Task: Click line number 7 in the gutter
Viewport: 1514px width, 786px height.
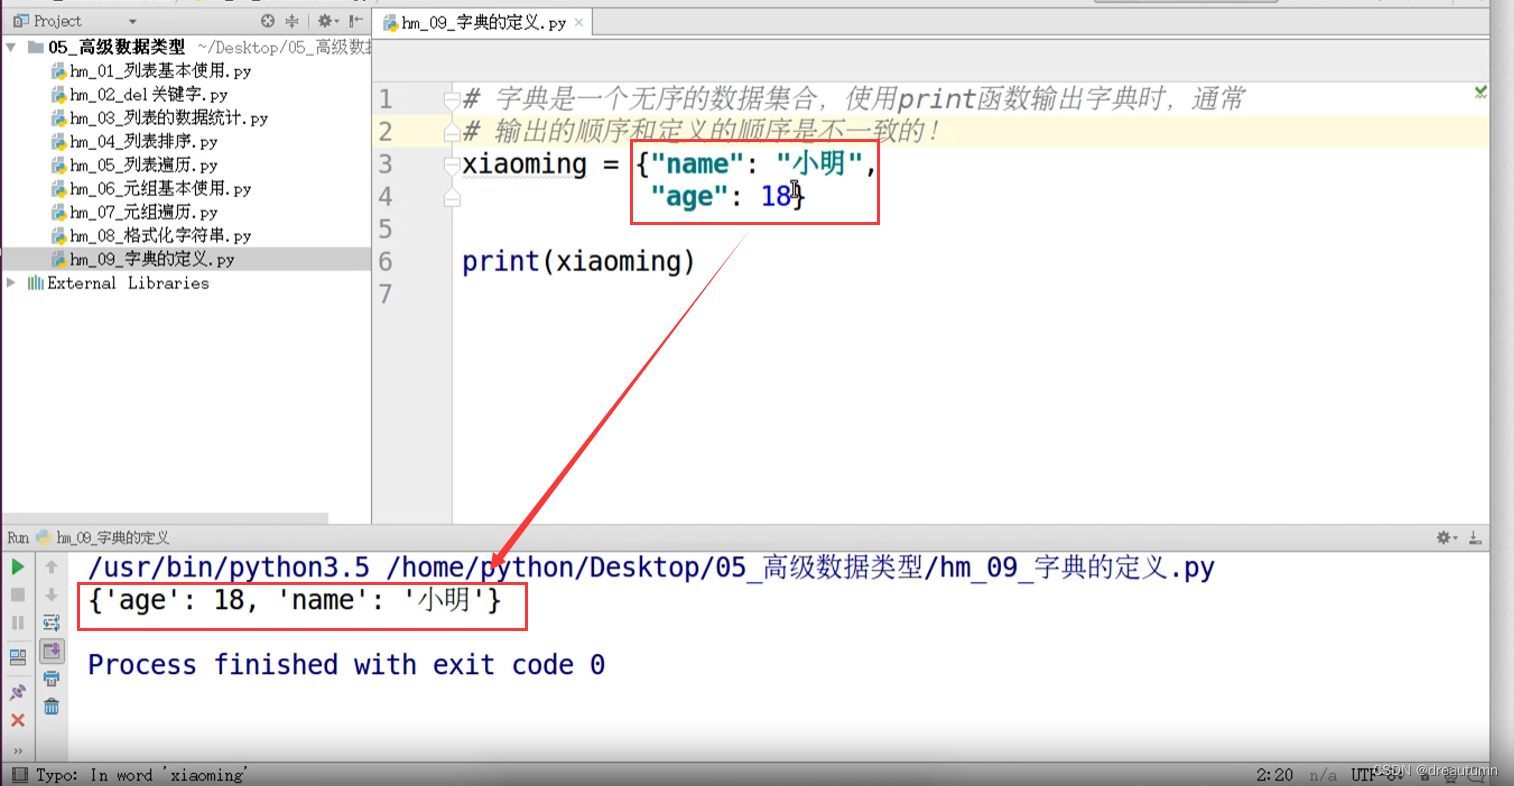Action: pos(386,294)
